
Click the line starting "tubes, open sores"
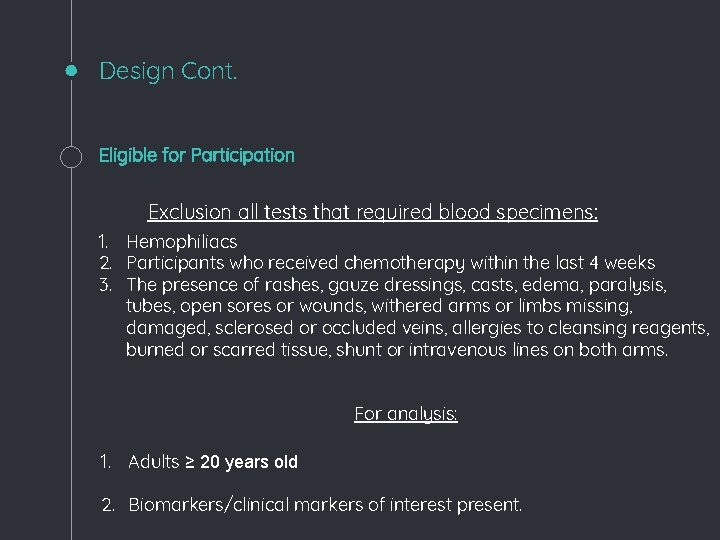click(380, 306)
